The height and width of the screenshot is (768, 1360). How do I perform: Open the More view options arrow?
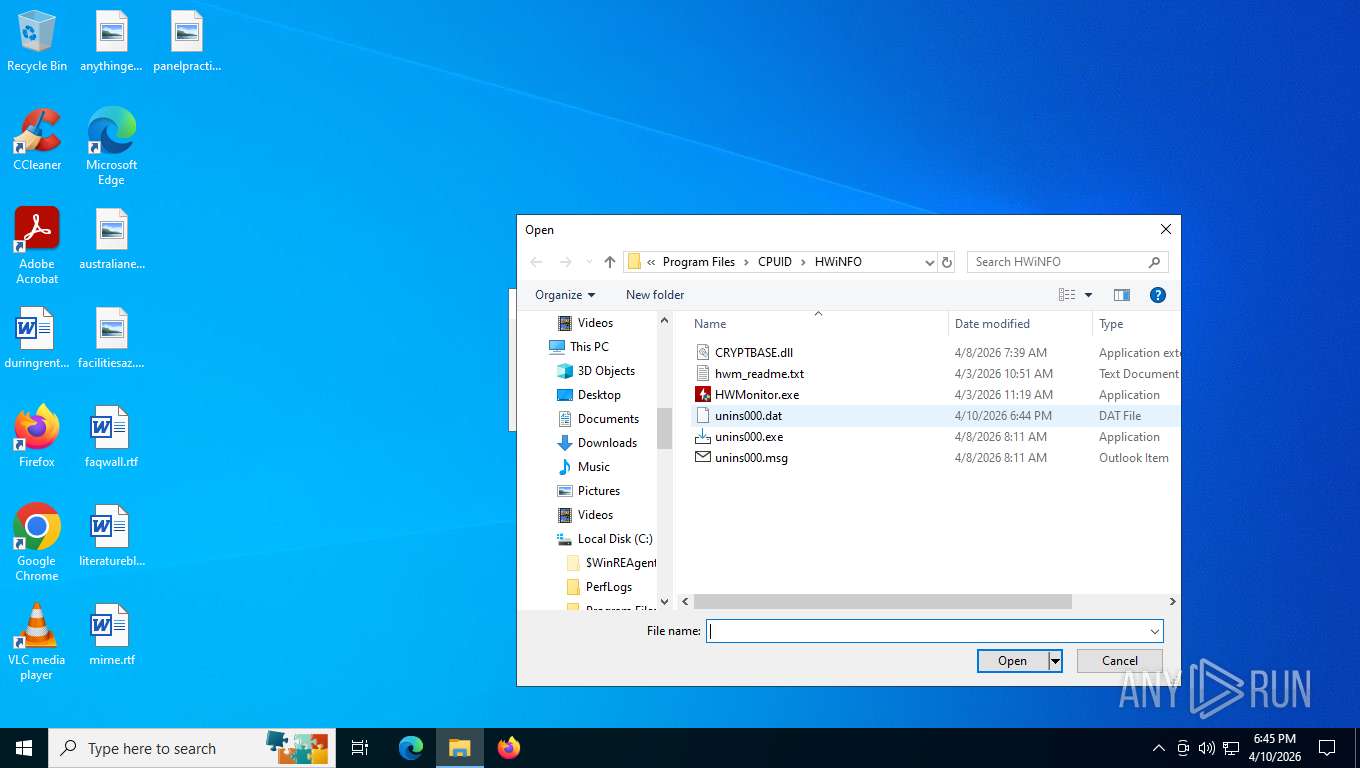pos(1088,295)
